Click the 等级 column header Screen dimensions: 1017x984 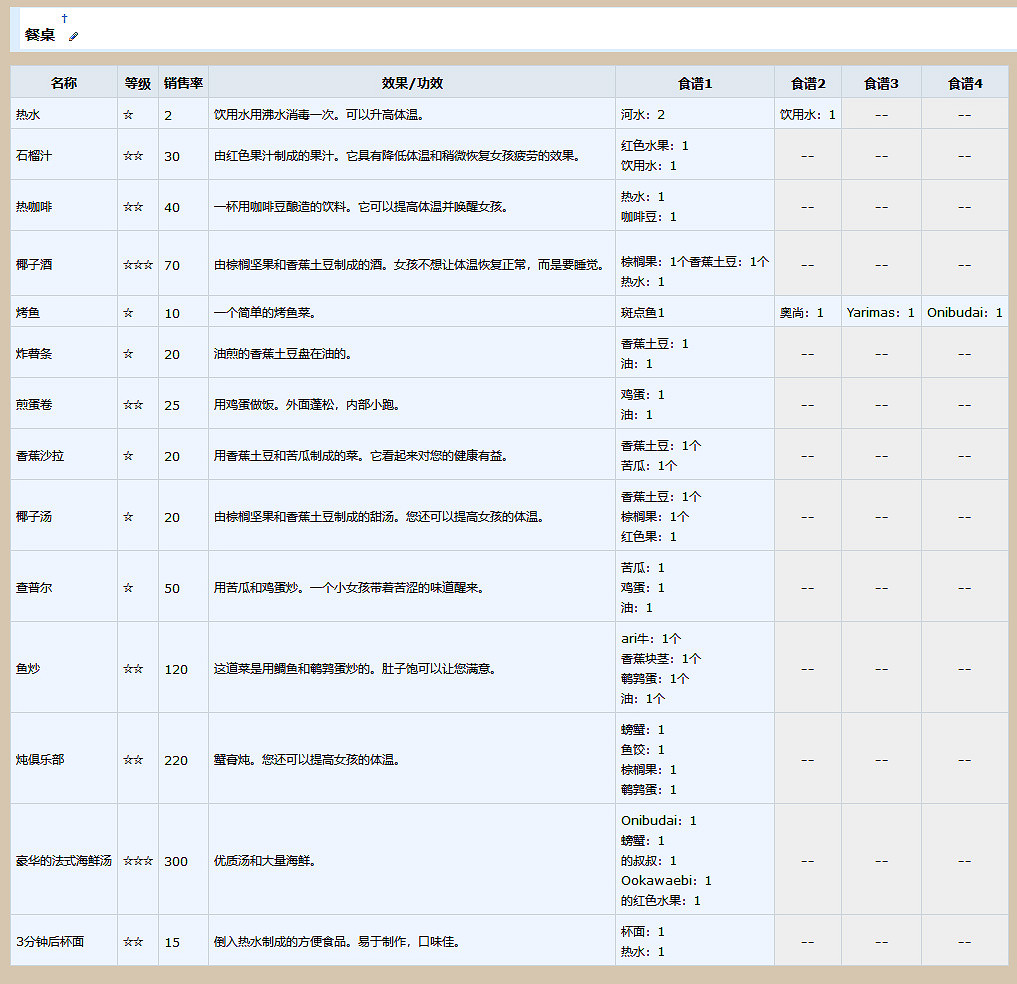point(137,82)
